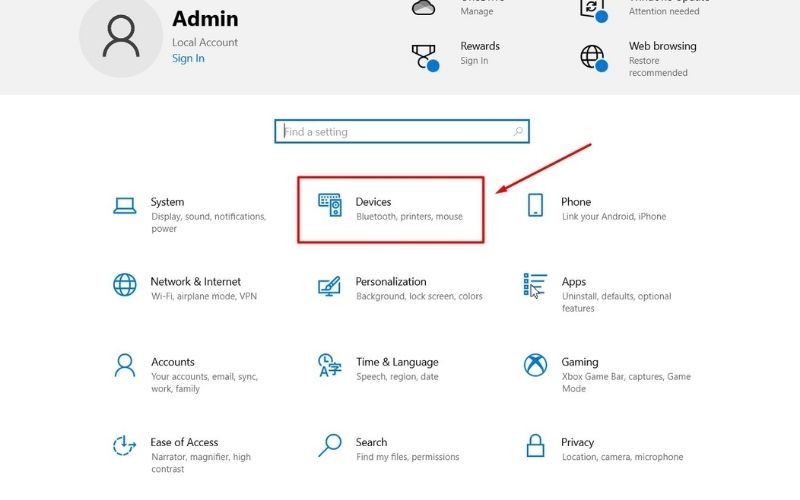800x500 pixels.
Task: Click 'Restore recommended' under Web browsing
Action: pos(658,67)
